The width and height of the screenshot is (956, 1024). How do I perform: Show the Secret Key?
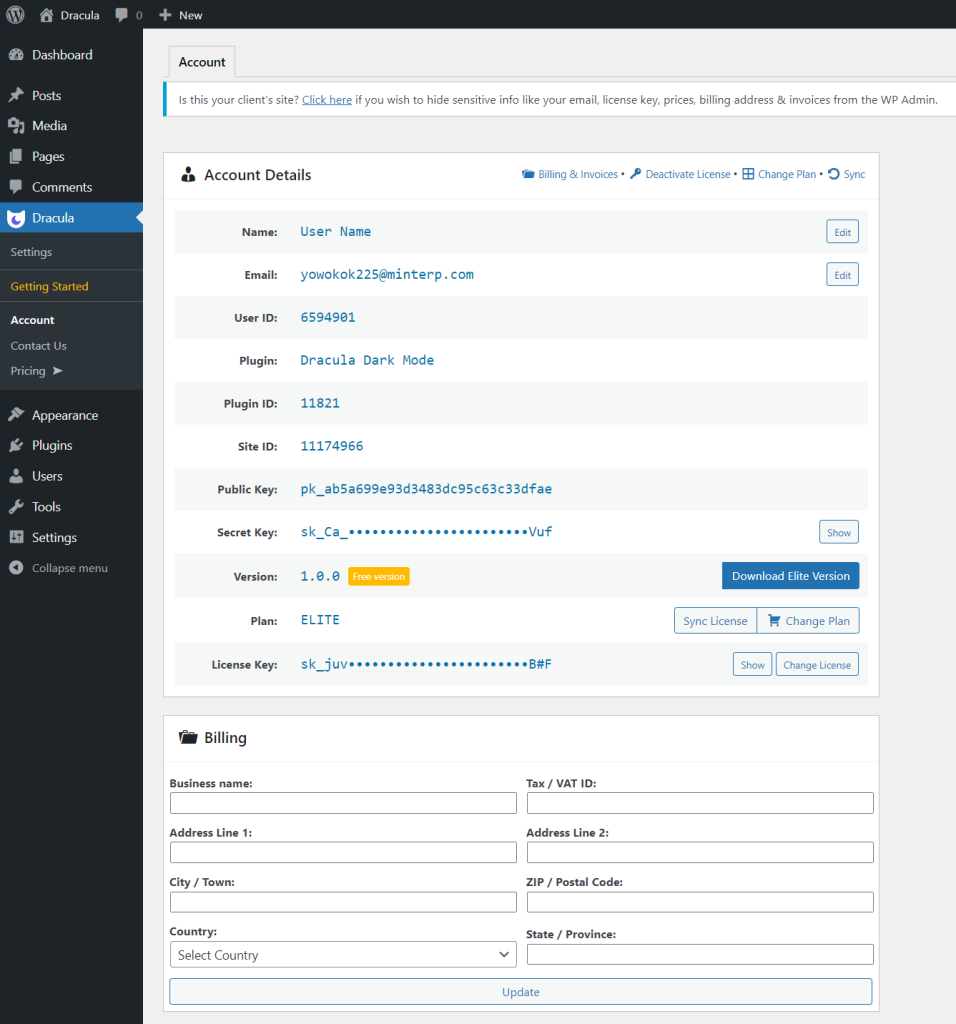point(839,532)
